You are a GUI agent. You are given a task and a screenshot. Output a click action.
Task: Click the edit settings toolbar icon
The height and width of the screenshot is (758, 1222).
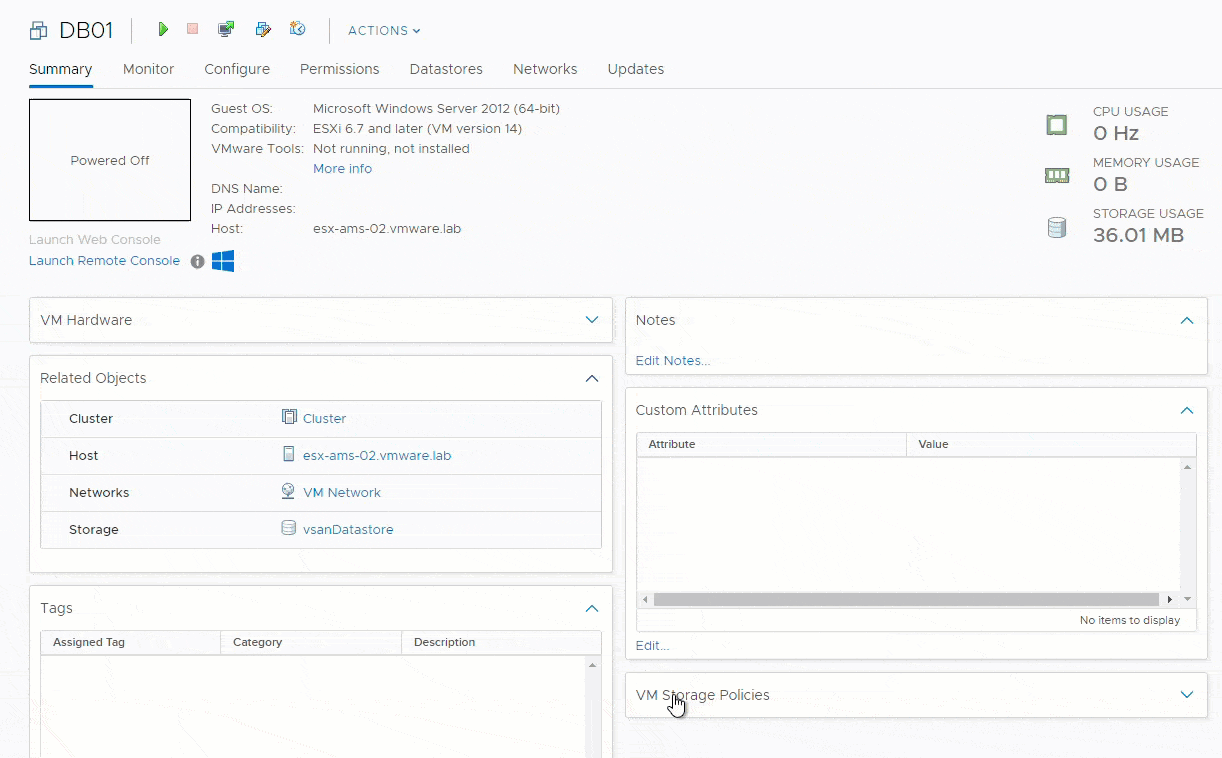[x=263, y=30]
